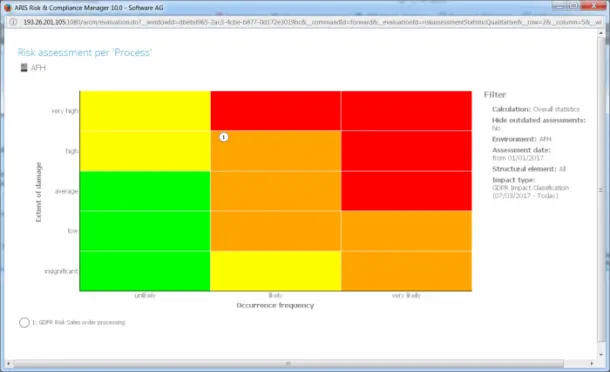Click the legend circle for GDPR Risk
This screenshot has height=372, width=610.
tap(24, 322)
